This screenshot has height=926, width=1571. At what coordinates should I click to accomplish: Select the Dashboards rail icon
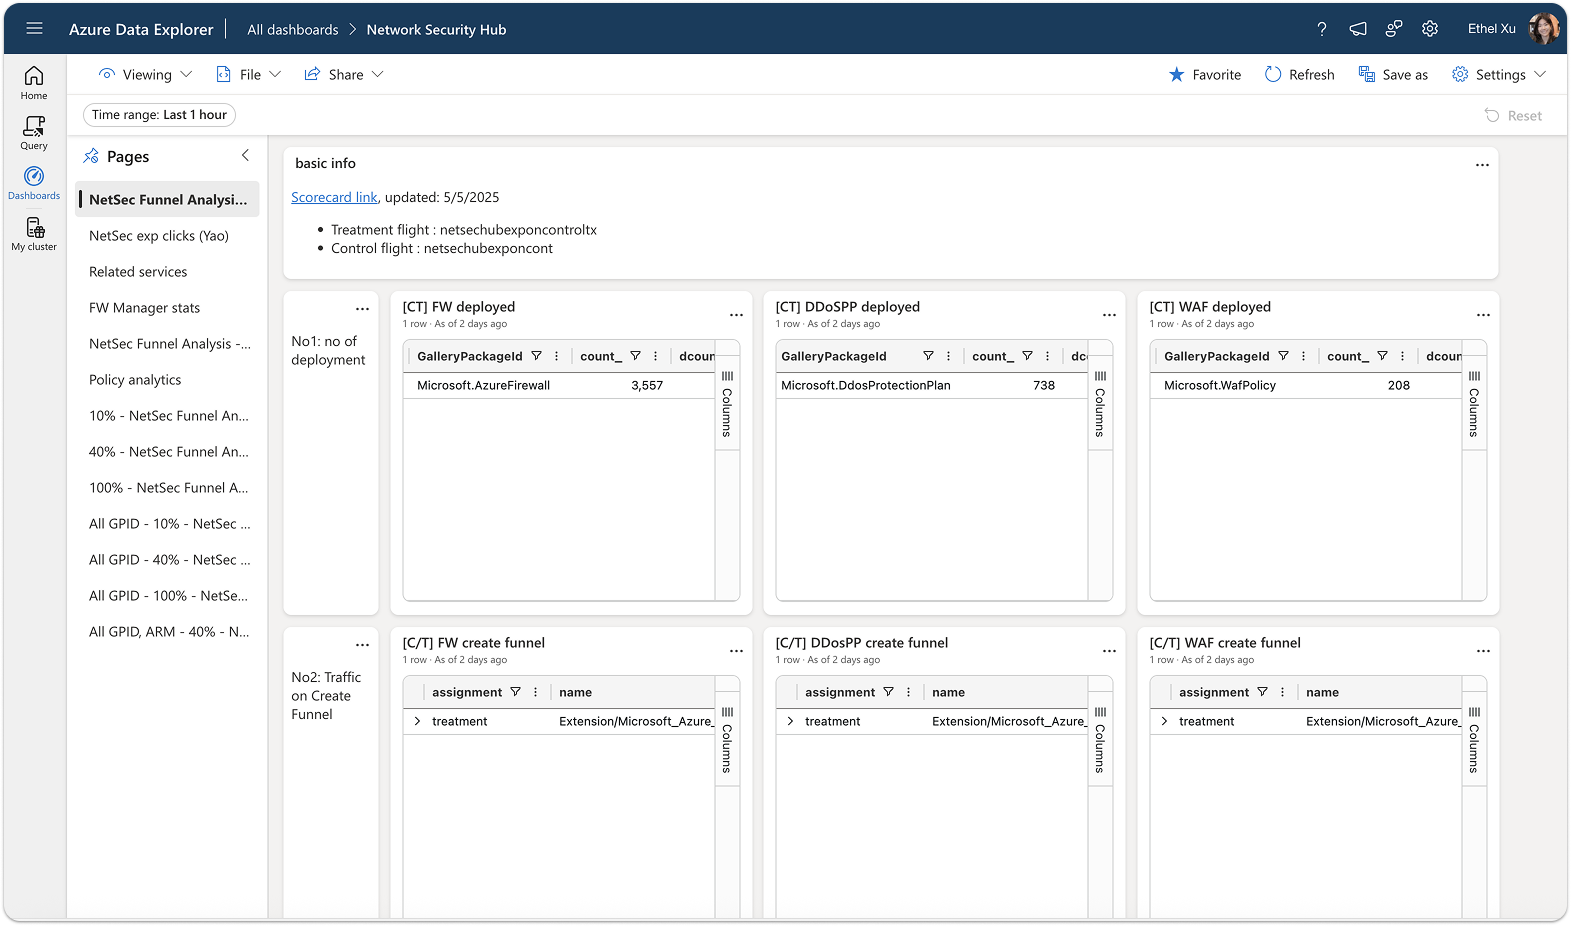point(34,183)
